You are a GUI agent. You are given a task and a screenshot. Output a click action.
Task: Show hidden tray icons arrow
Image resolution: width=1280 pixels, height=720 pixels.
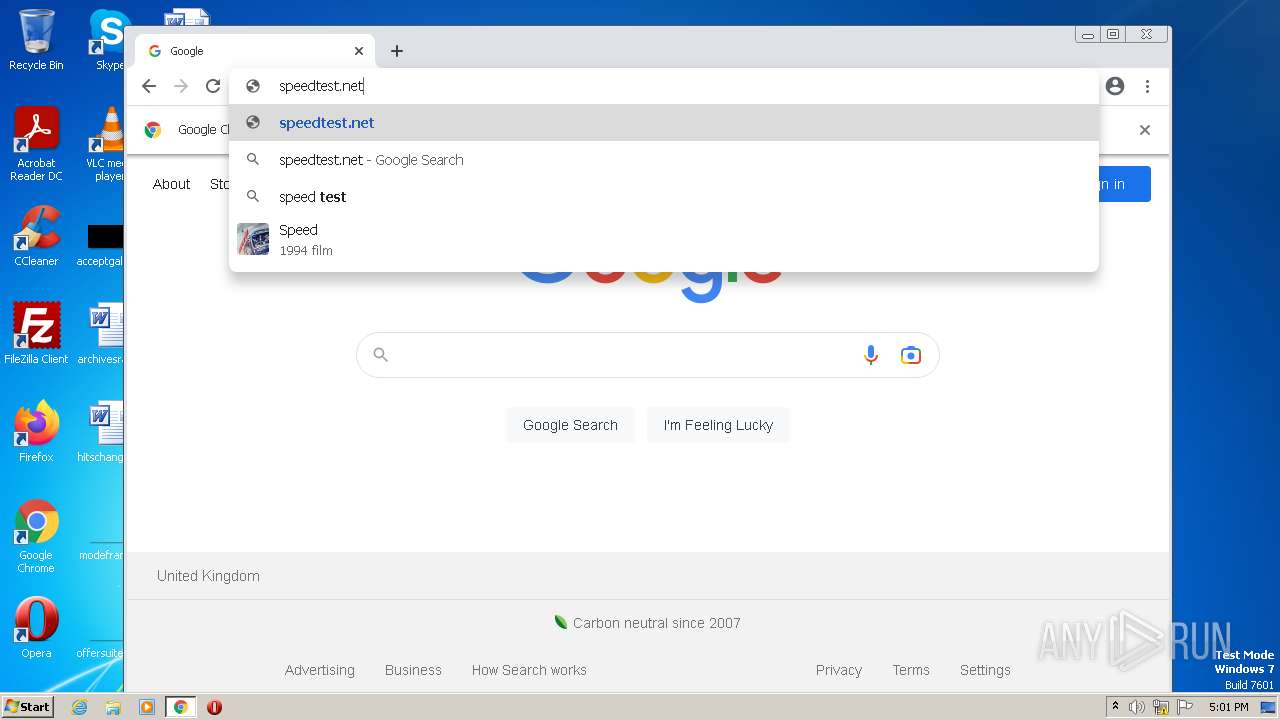[x=1115, y=707]
